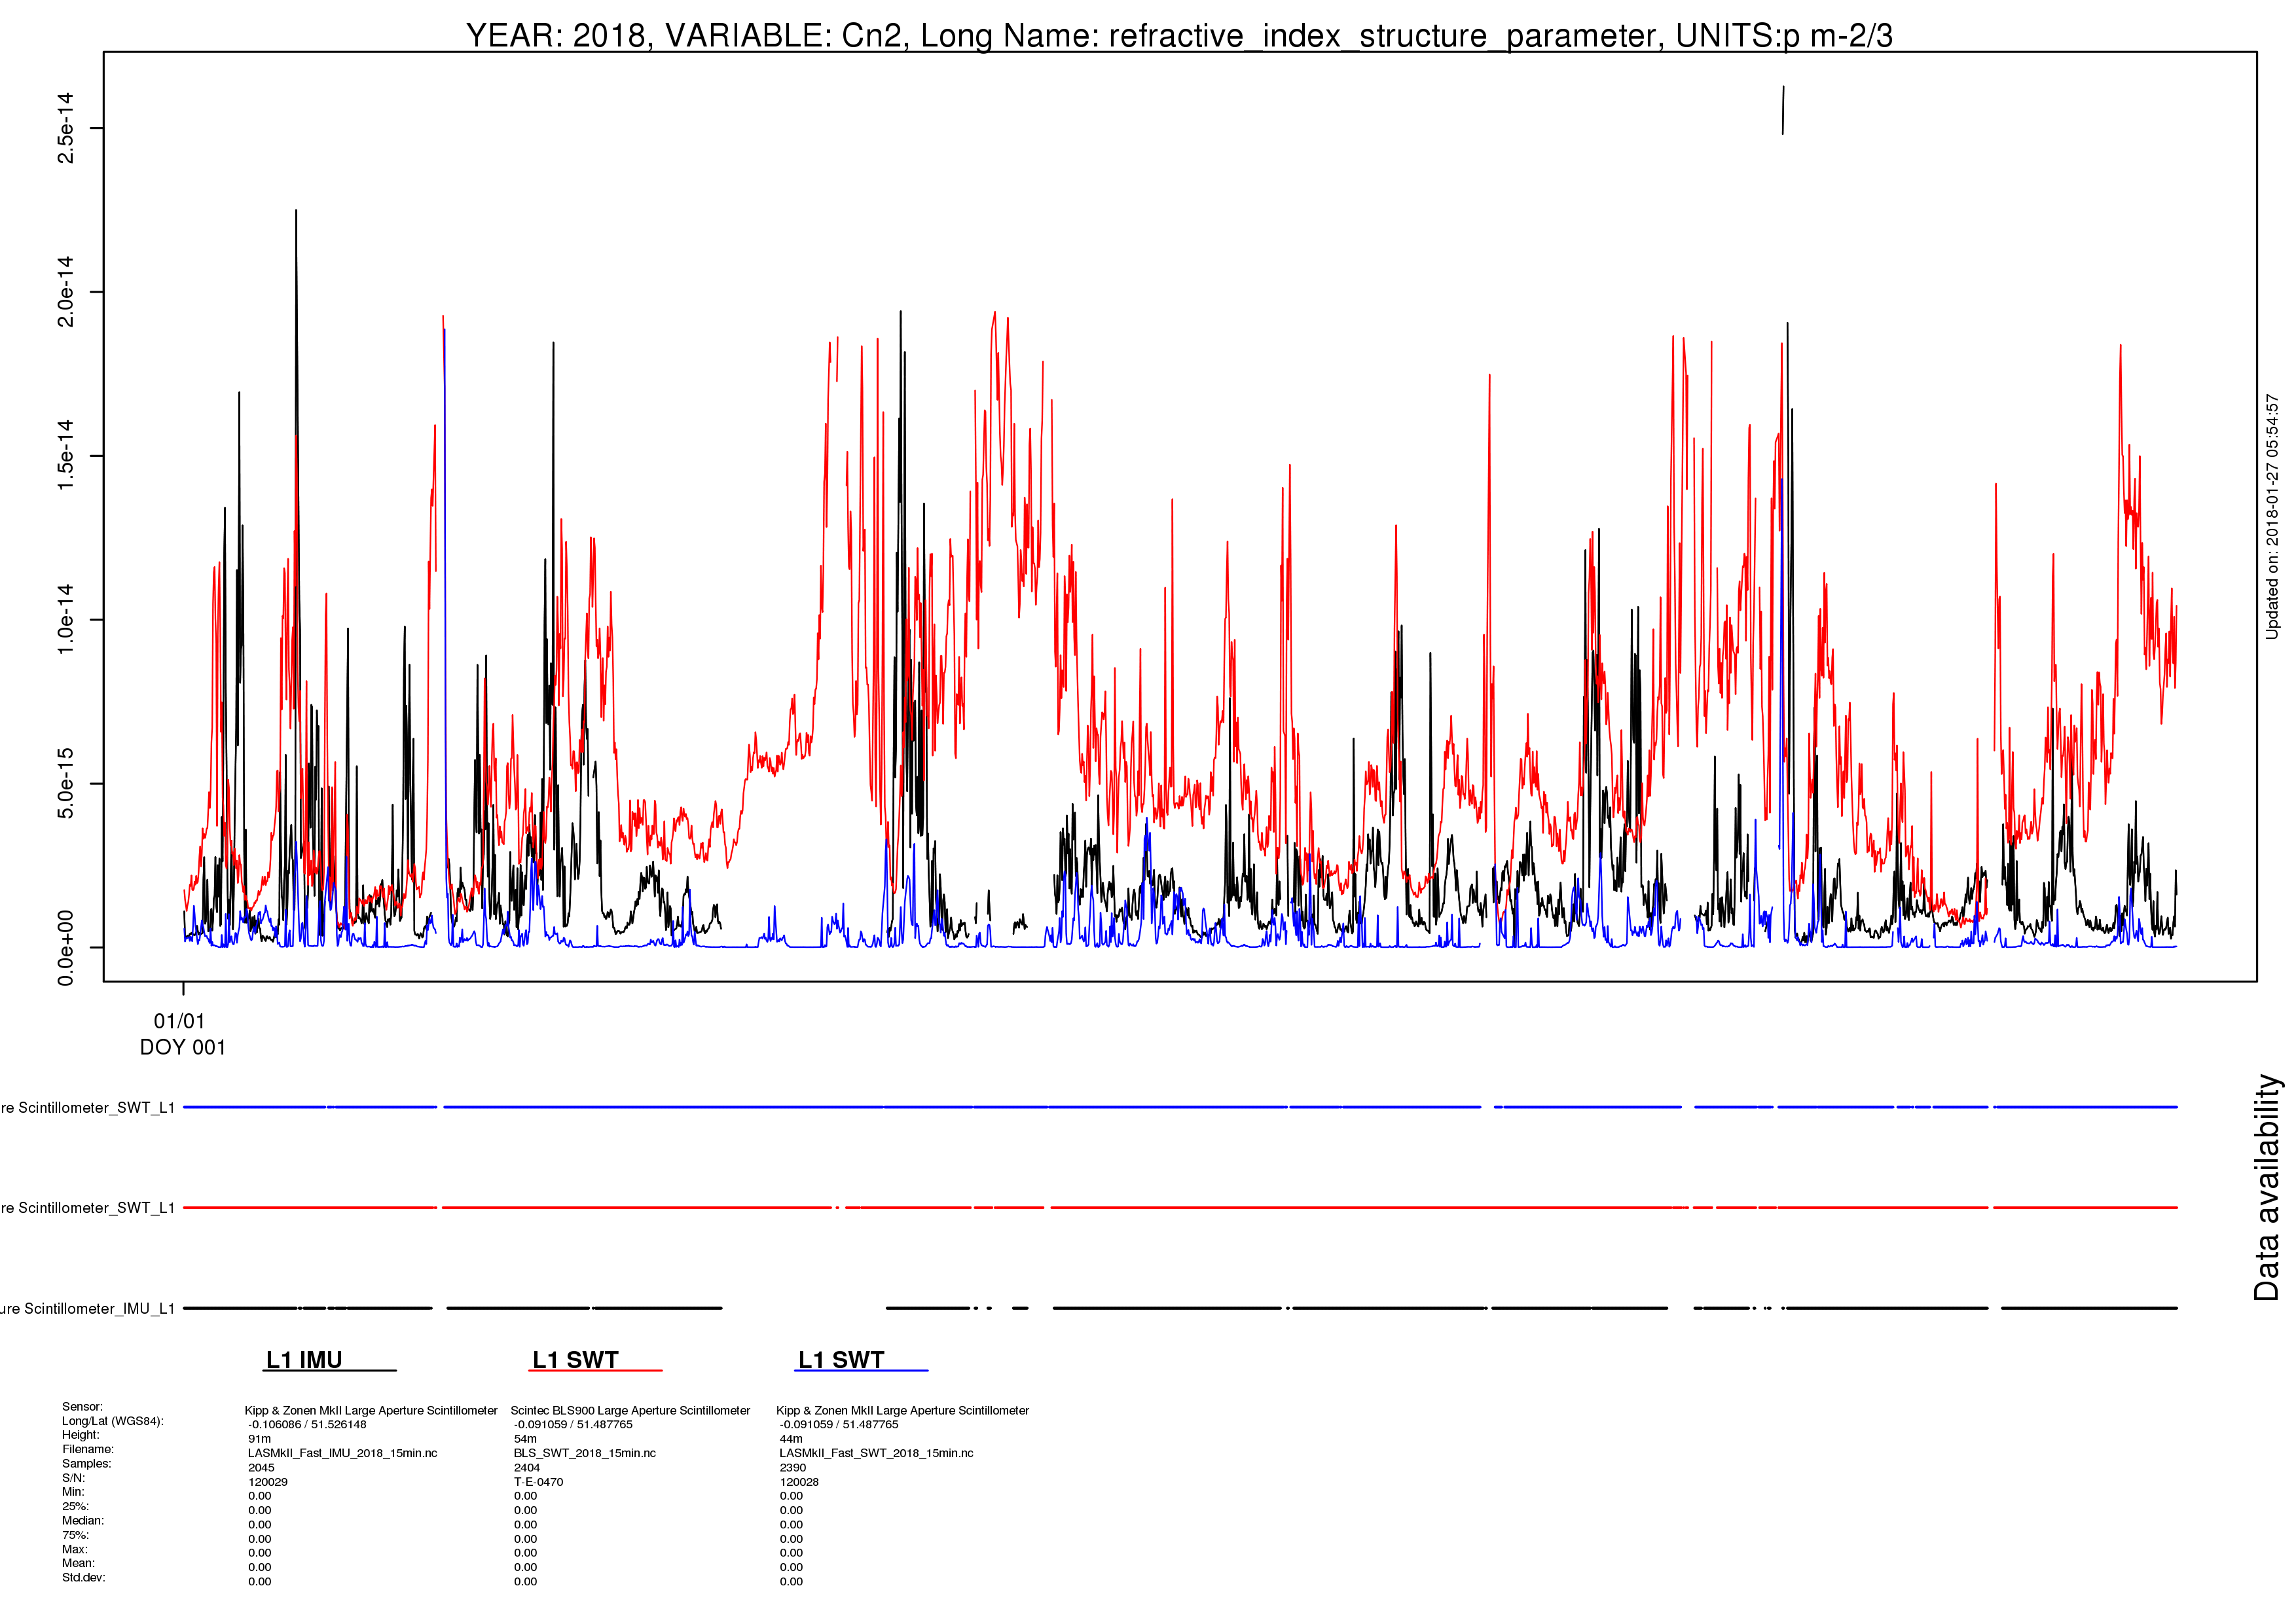
Task: Click filename LASMkII_Fast_IMU_2018_15min.nc
Action: pos(343,1453)
